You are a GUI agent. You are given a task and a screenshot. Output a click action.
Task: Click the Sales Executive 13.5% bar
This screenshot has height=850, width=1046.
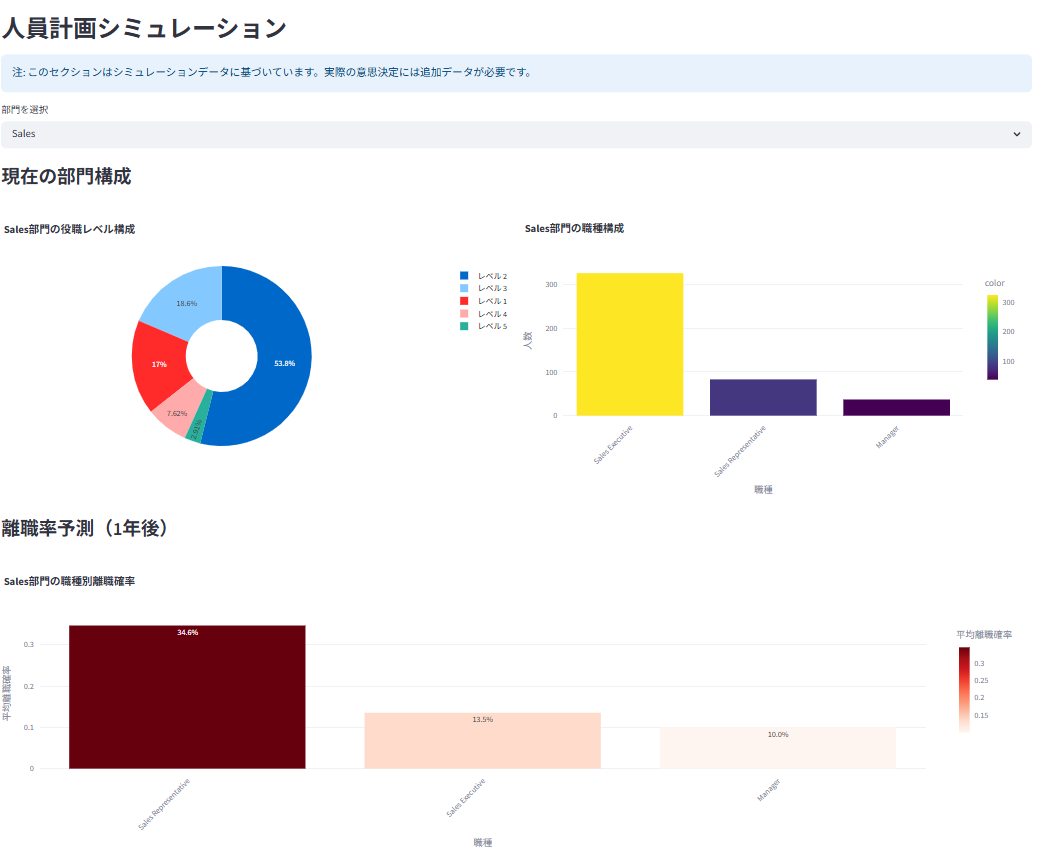pos(482,740)
